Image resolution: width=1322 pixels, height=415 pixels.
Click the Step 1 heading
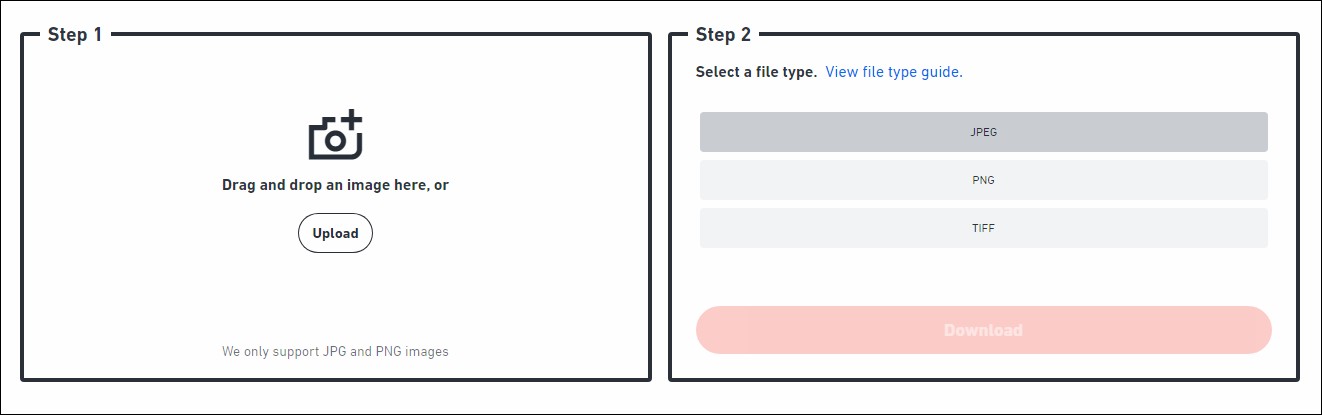click(x=75, y=35)
